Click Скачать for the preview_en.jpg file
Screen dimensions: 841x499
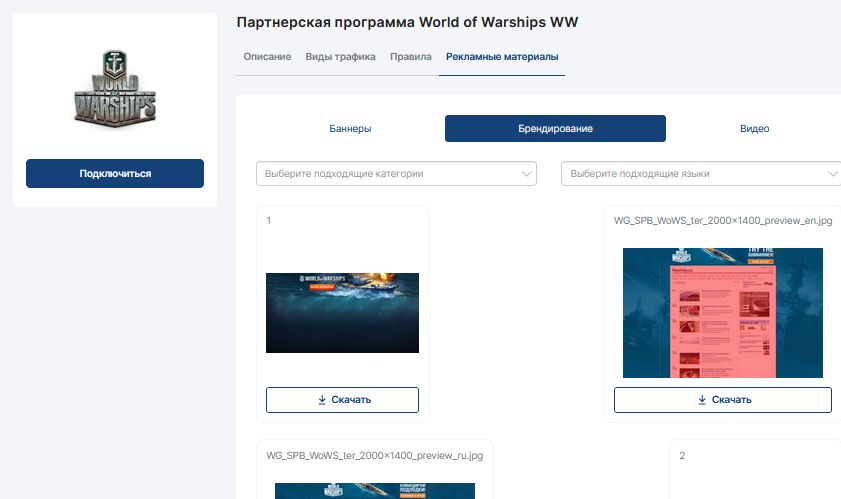click(723, 400)
